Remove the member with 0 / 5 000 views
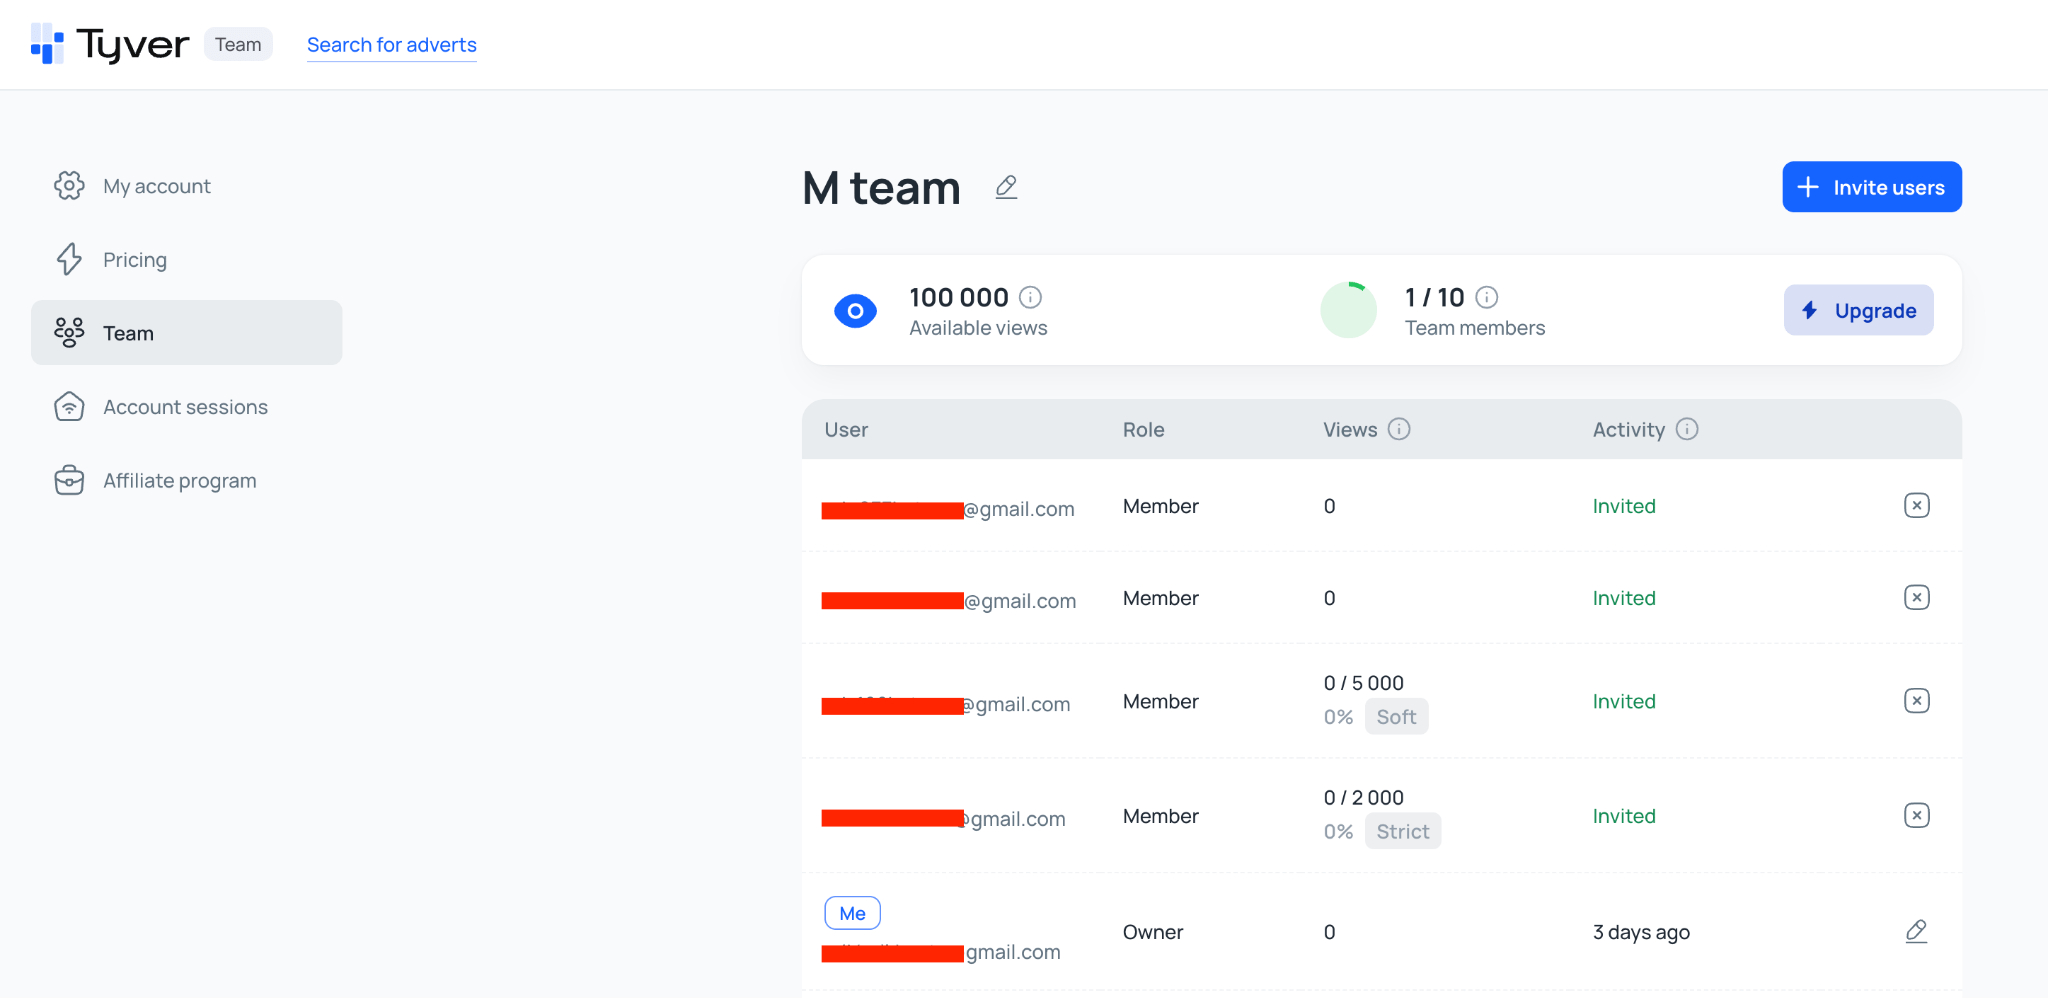Screen dimensions: 2048x998 1916,700
